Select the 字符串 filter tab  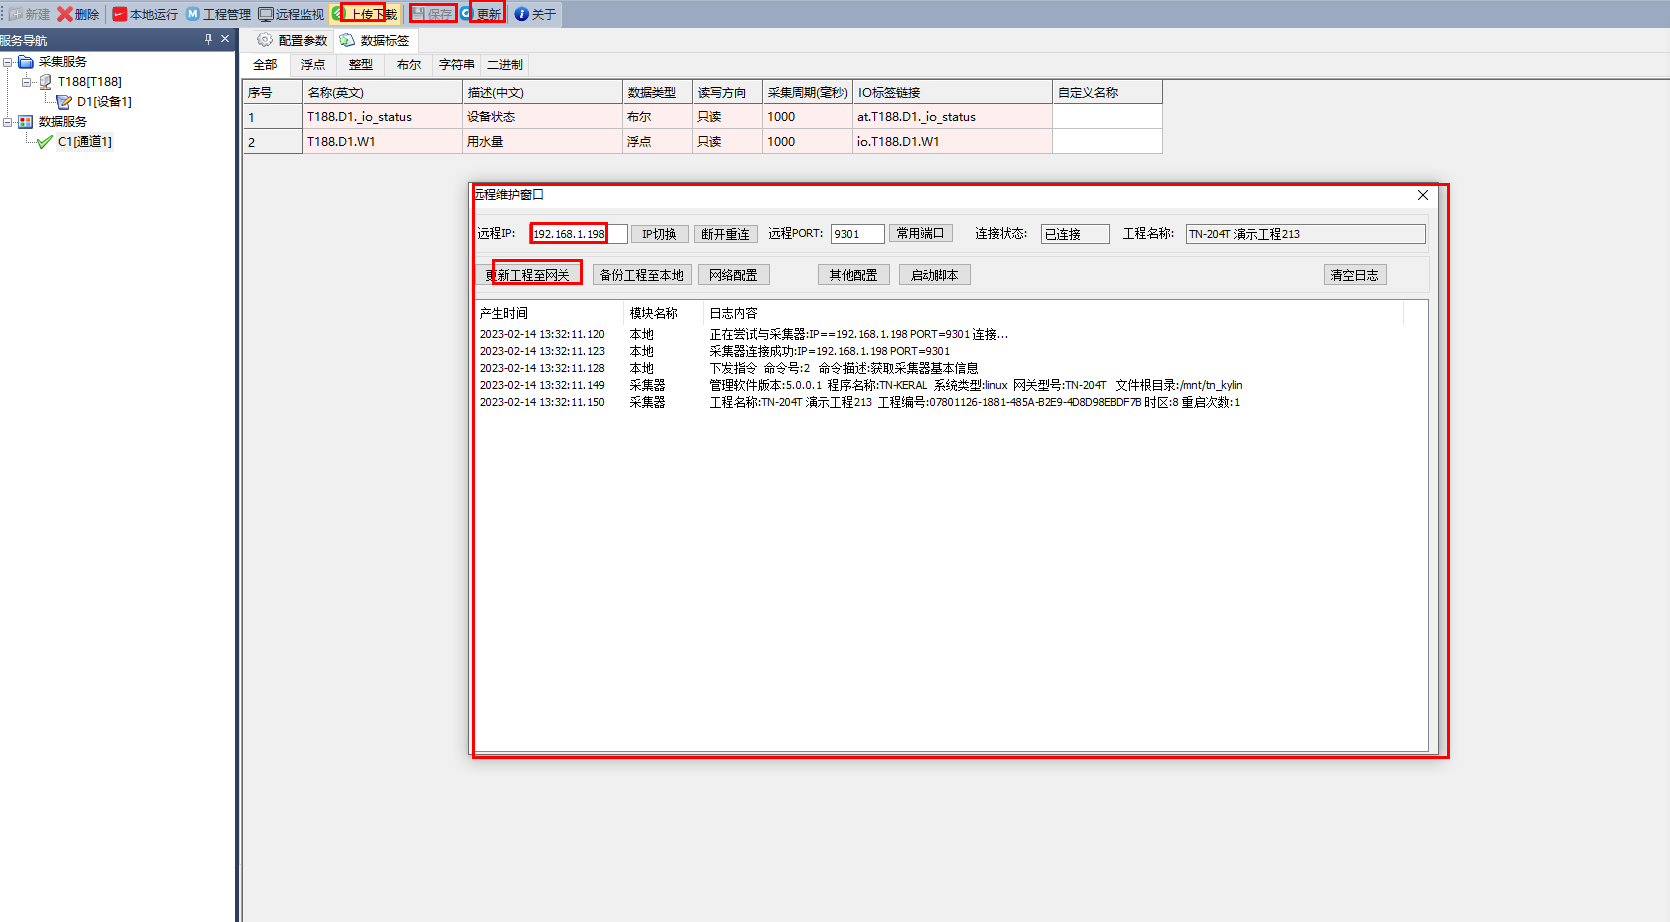tap(457, 65)
